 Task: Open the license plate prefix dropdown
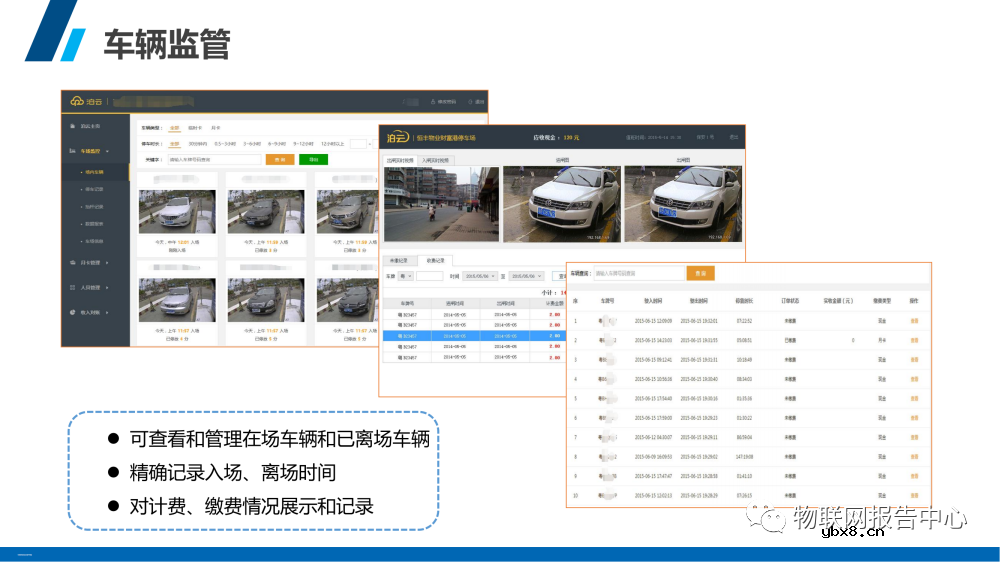(x=405, y=275)
